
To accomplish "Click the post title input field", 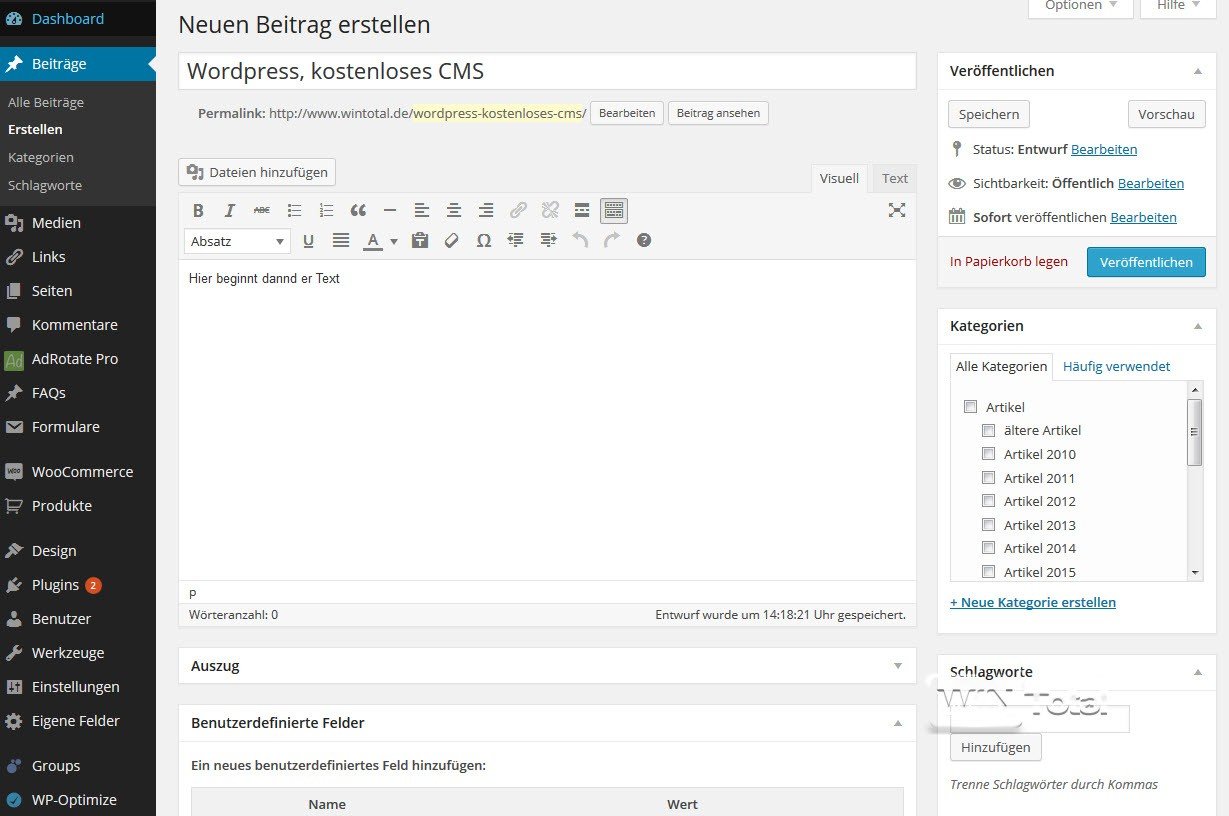I will 547,71.
